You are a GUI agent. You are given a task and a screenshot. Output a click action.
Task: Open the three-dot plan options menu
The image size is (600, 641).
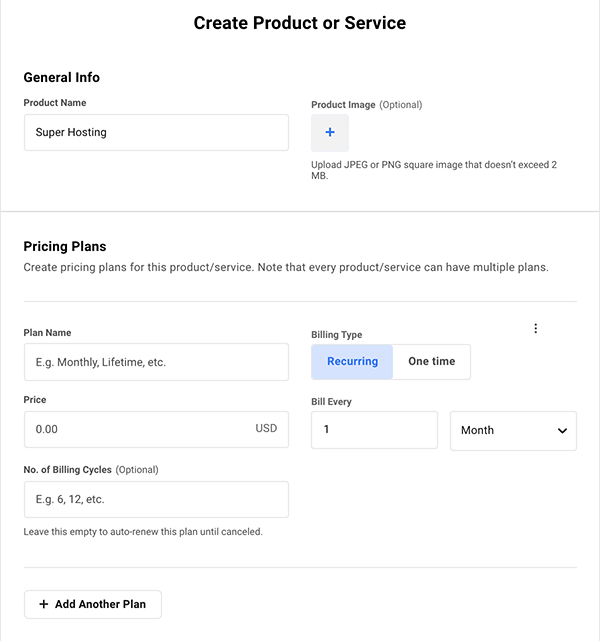(536, 329)
